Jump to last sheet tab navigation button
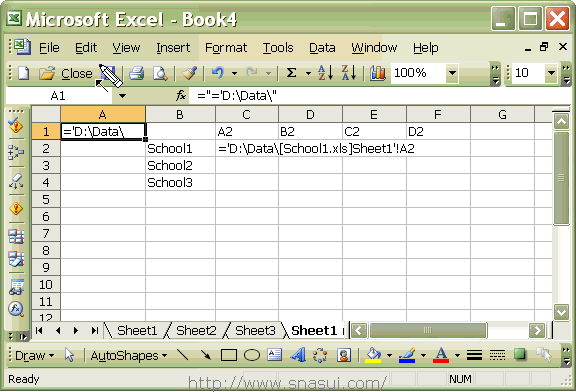Screen dimensions: 576x392 coord(95,330)
